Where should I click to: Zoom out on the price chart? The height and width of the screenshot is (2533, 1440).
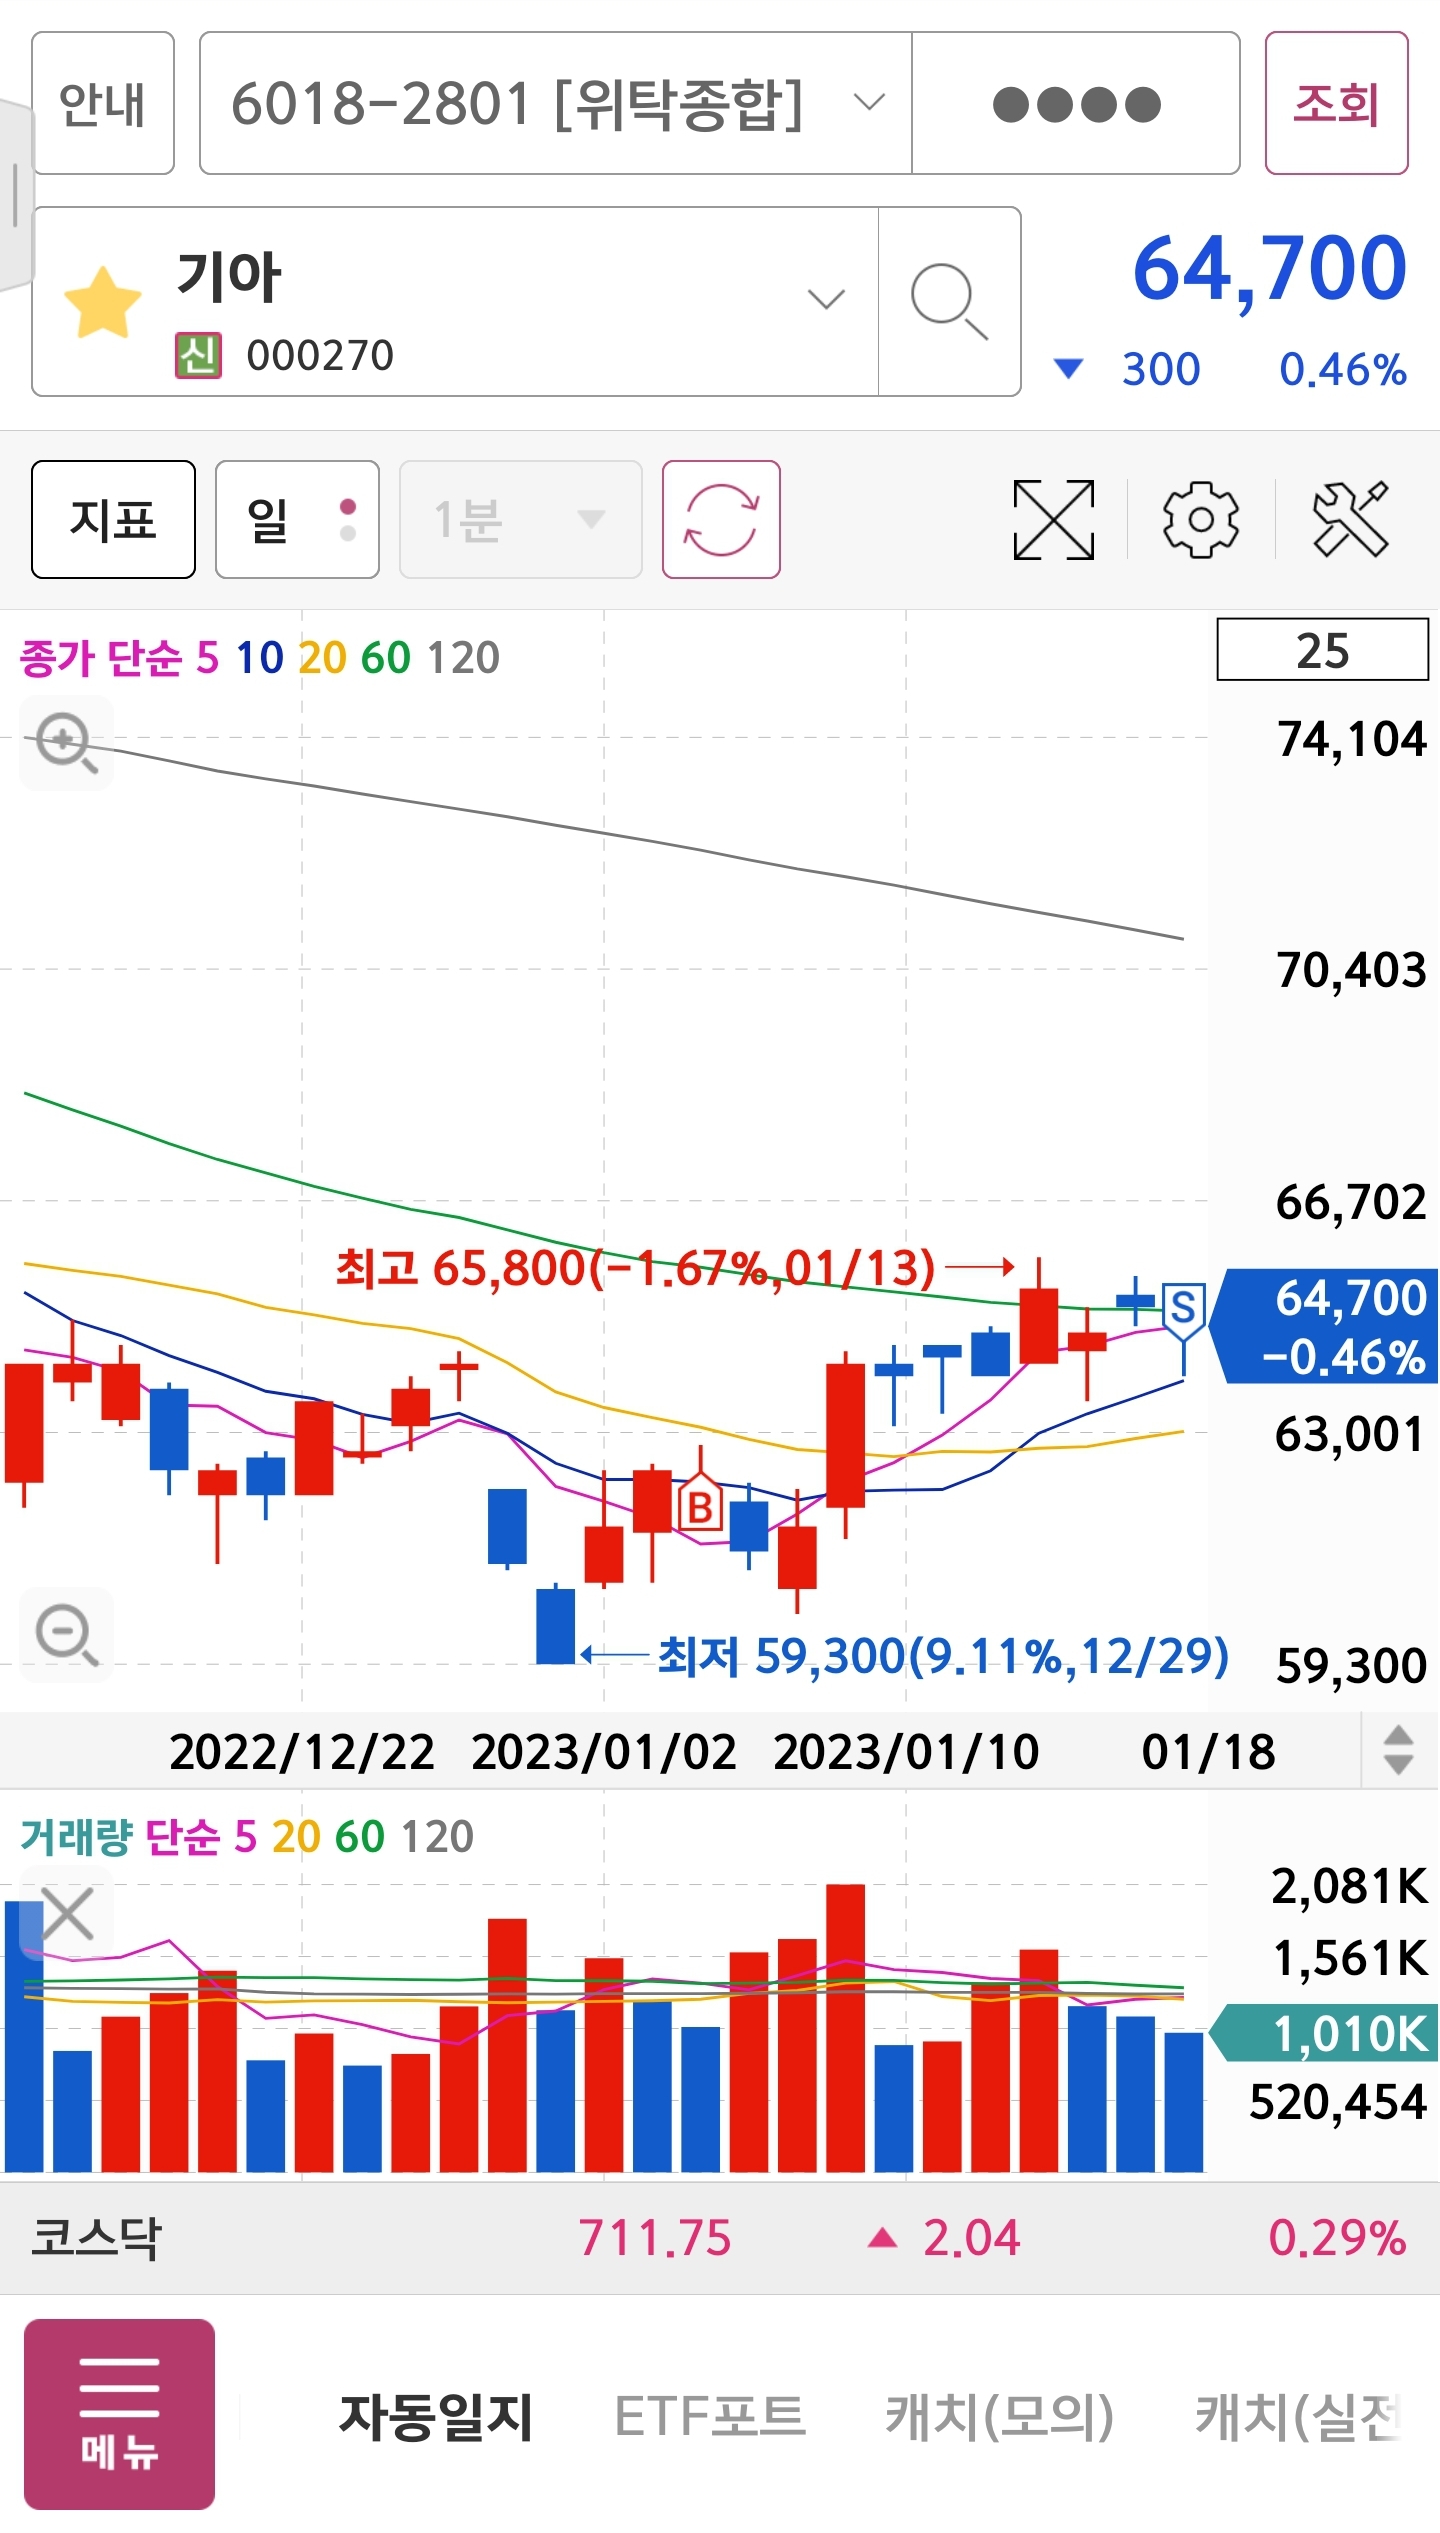pos(66,1635)
